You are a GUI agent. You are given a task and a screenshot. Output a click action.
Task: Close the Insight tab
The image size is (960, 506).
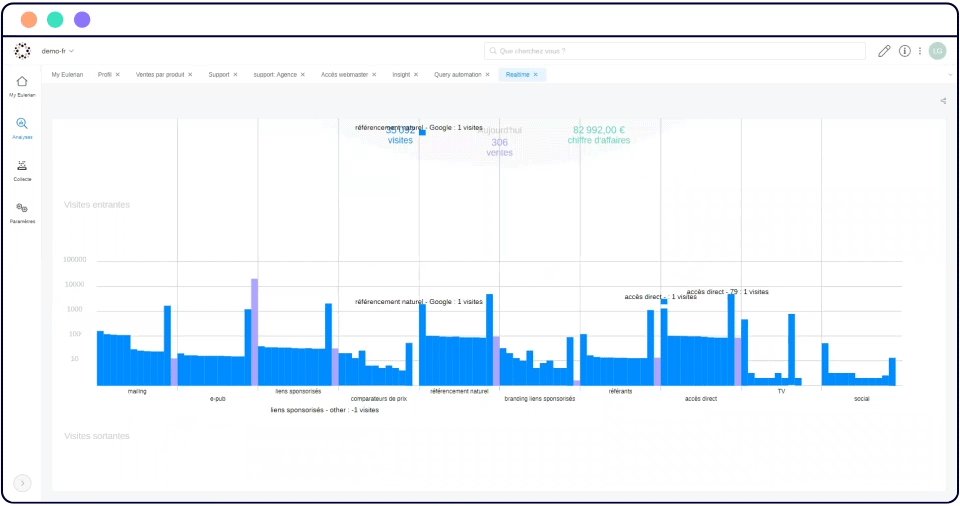pos(416,75)
